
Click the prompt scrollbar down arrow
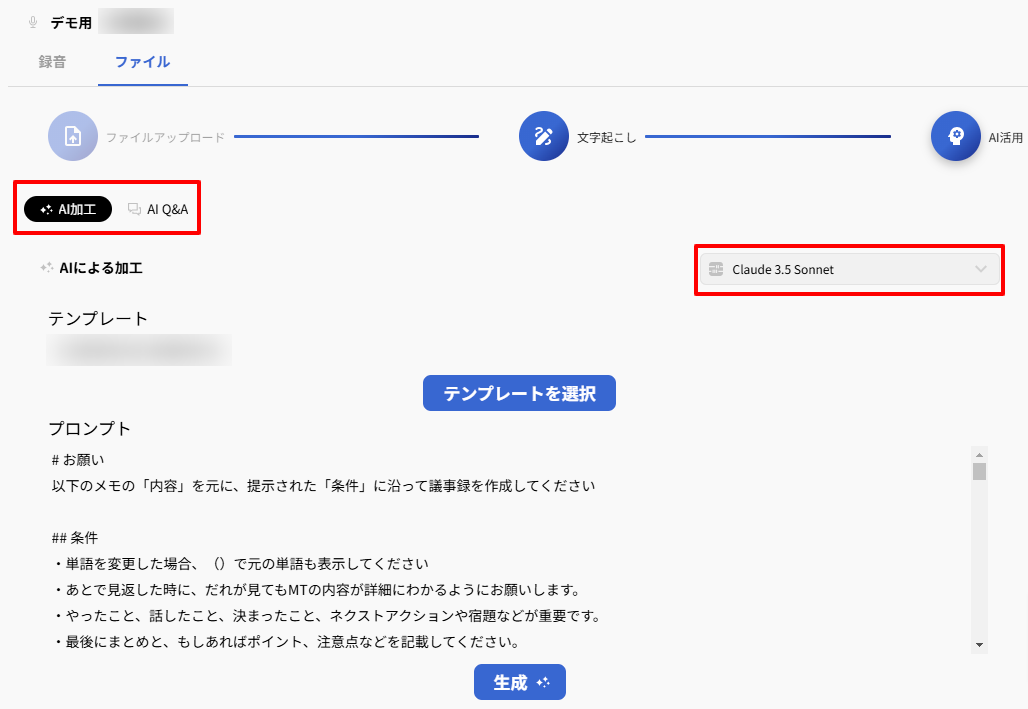click(979, 644)
